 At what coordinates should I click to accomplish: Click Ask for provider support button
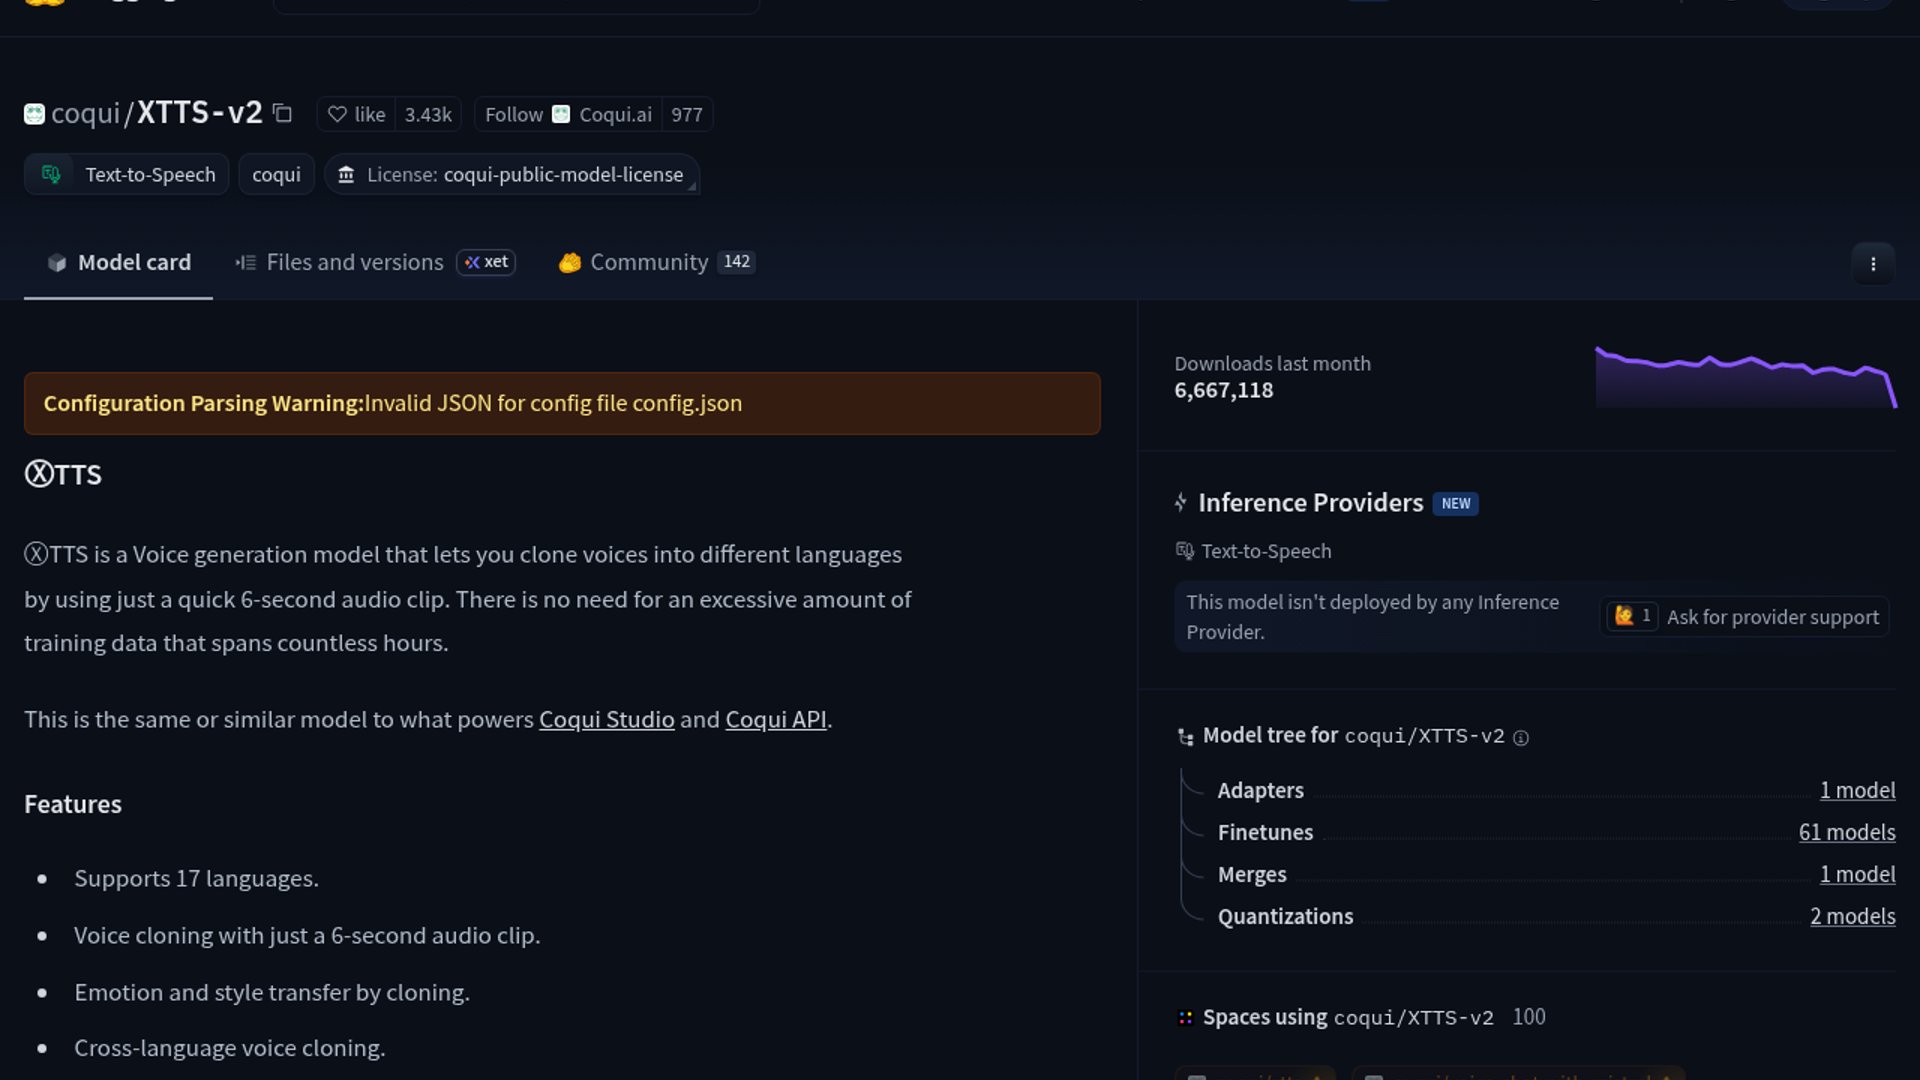pos(1772,617)
